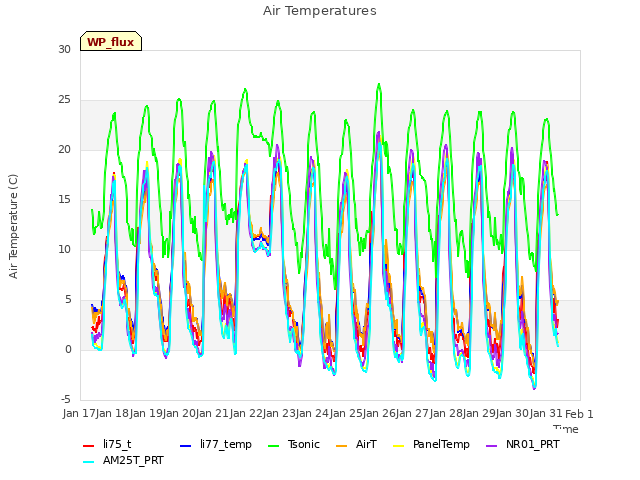Screen dimensions: 640x480
Task: Click the y-axis value -5
Action: (x=66, y=400)
